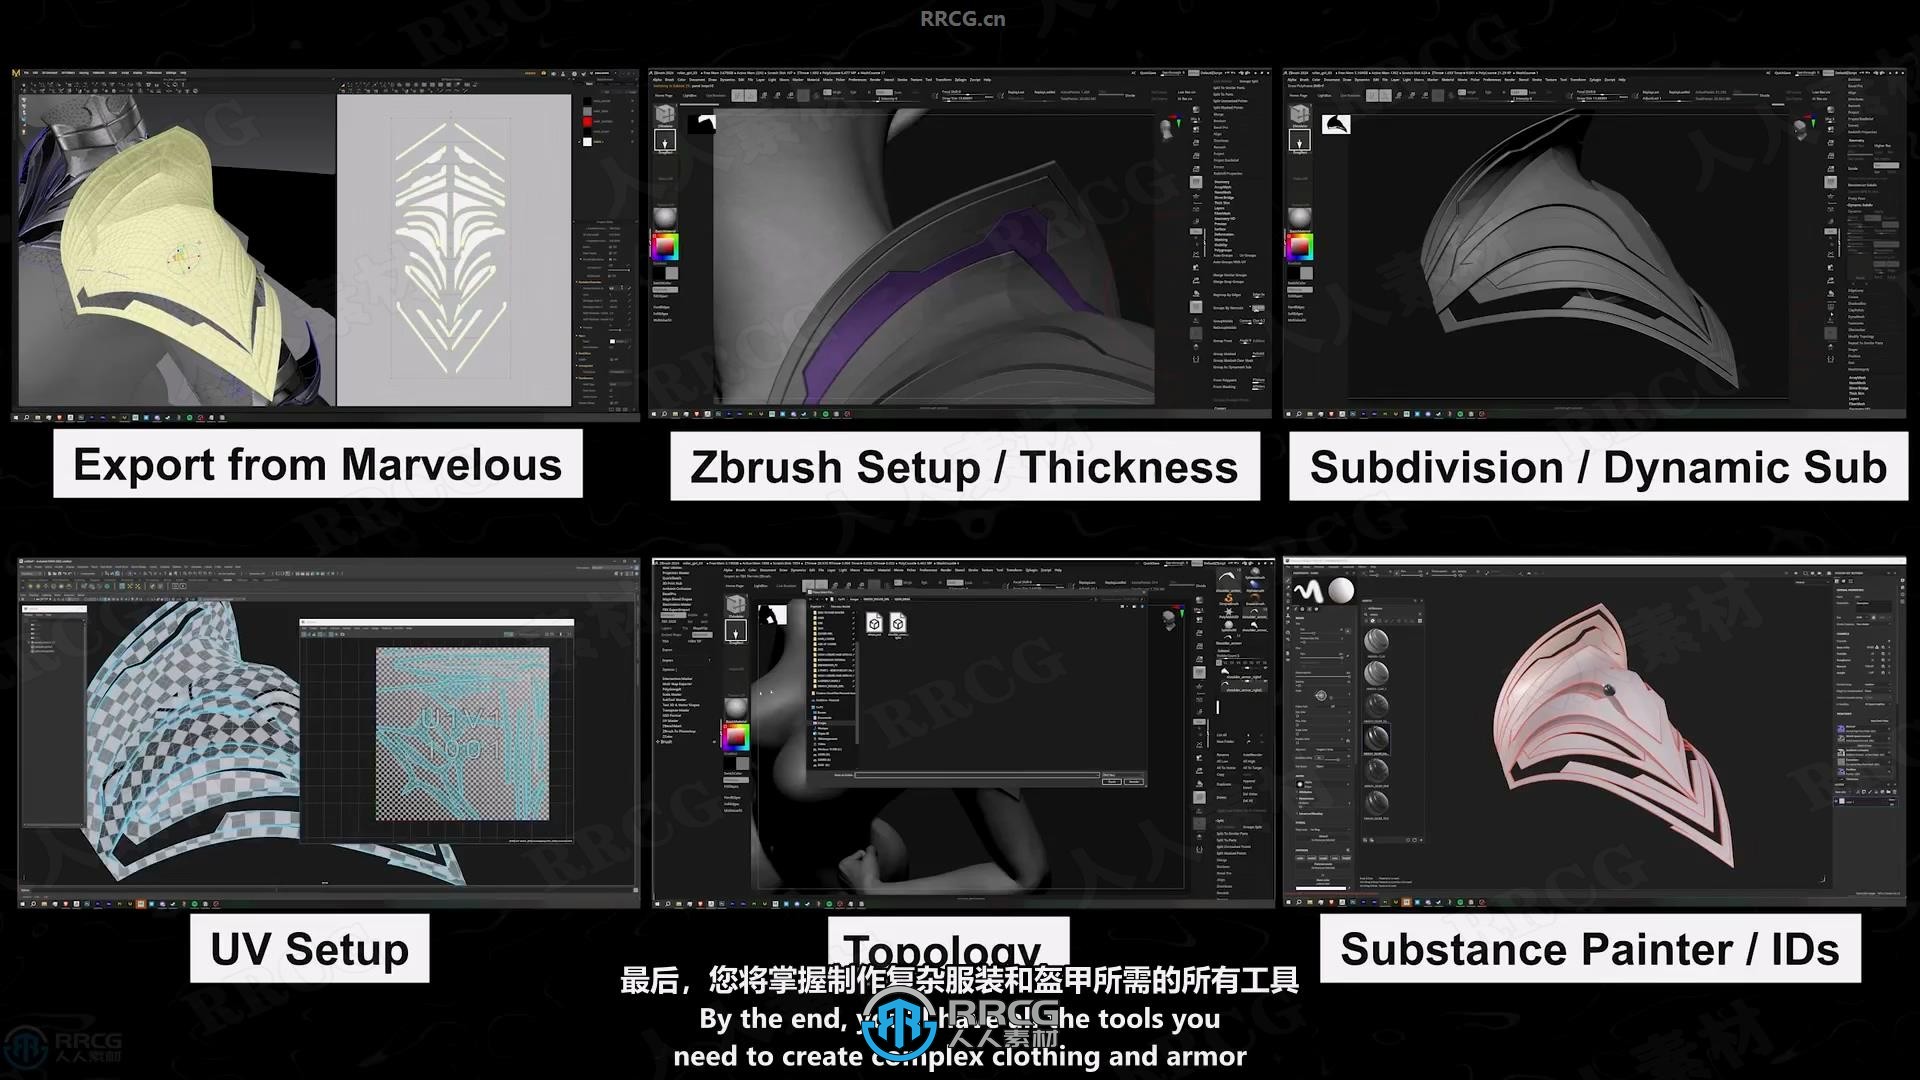
Task: Click the camera head gizmo in Subdivision viewport
Action: (1802, 129)
